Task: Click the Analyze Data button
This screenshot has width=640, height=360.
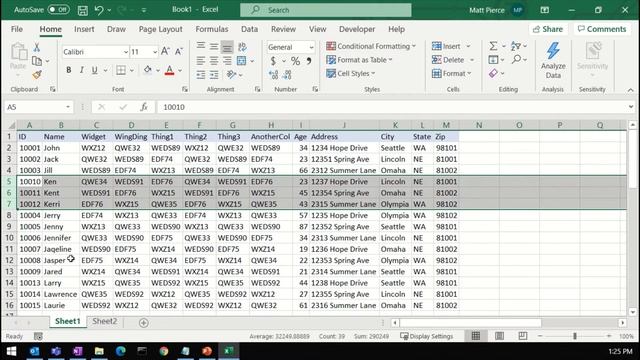Action: pos(553,60)
